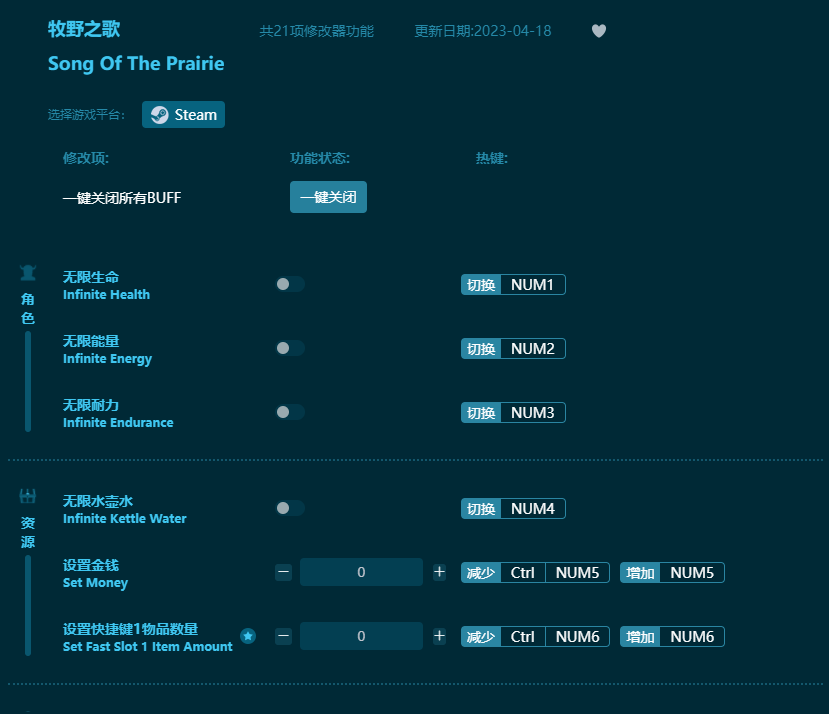829x714 pixels.
Task: Click 切换 NUM1 hotkey for Infinite Health
Action: tap(513, 284)
